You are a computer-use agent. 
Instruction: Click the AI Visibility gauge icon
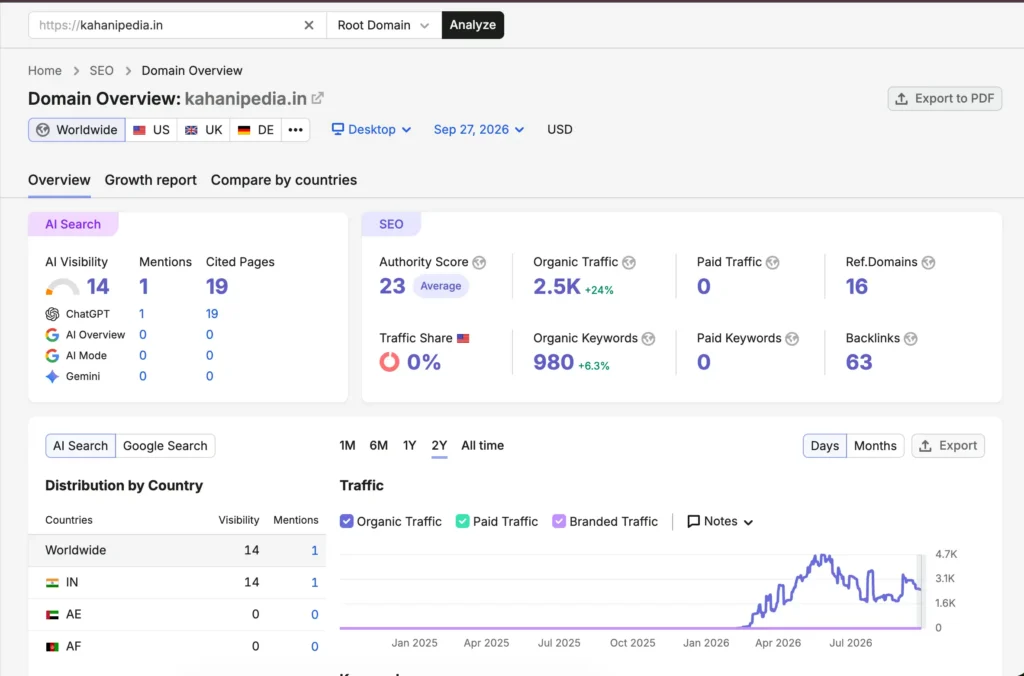point(63,287)
